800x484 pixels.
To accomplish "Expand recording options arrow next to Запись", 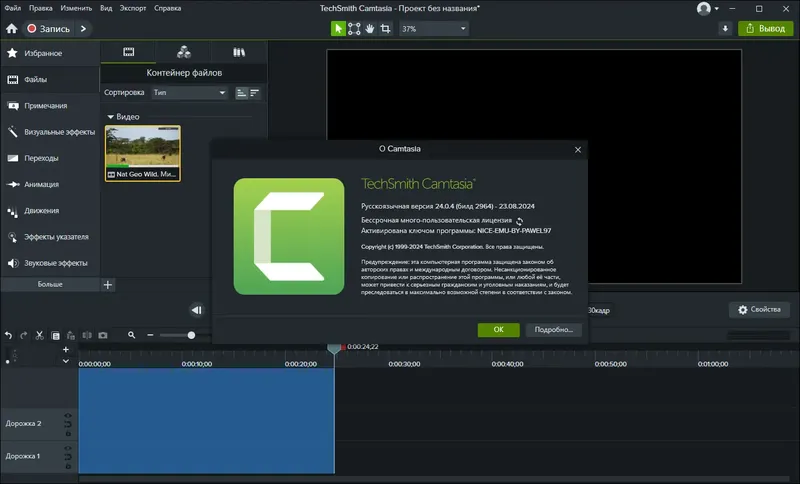I will pos(83,29).
